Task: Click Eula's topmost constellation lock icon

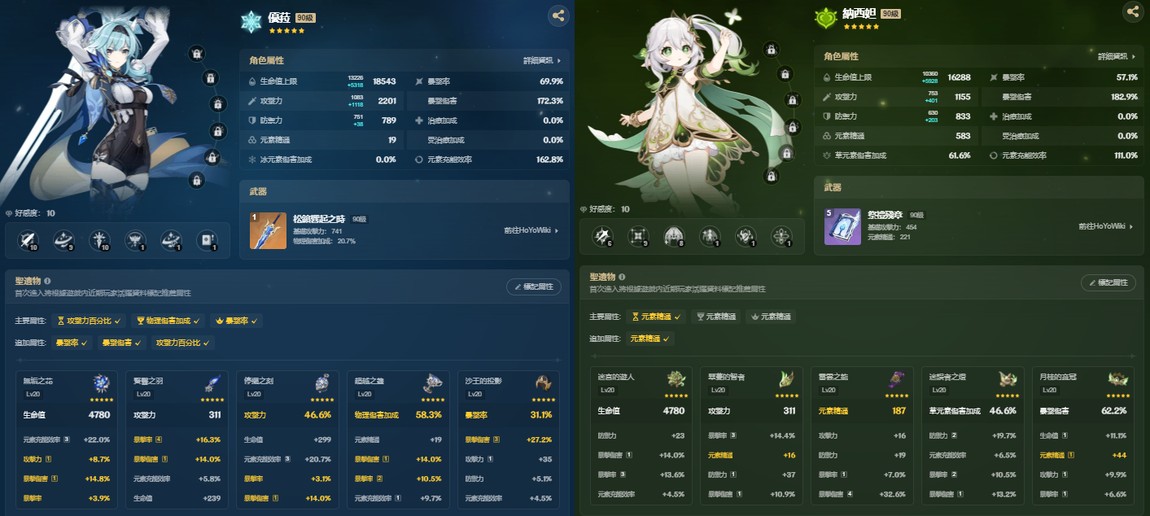Action: coord(196,53)
